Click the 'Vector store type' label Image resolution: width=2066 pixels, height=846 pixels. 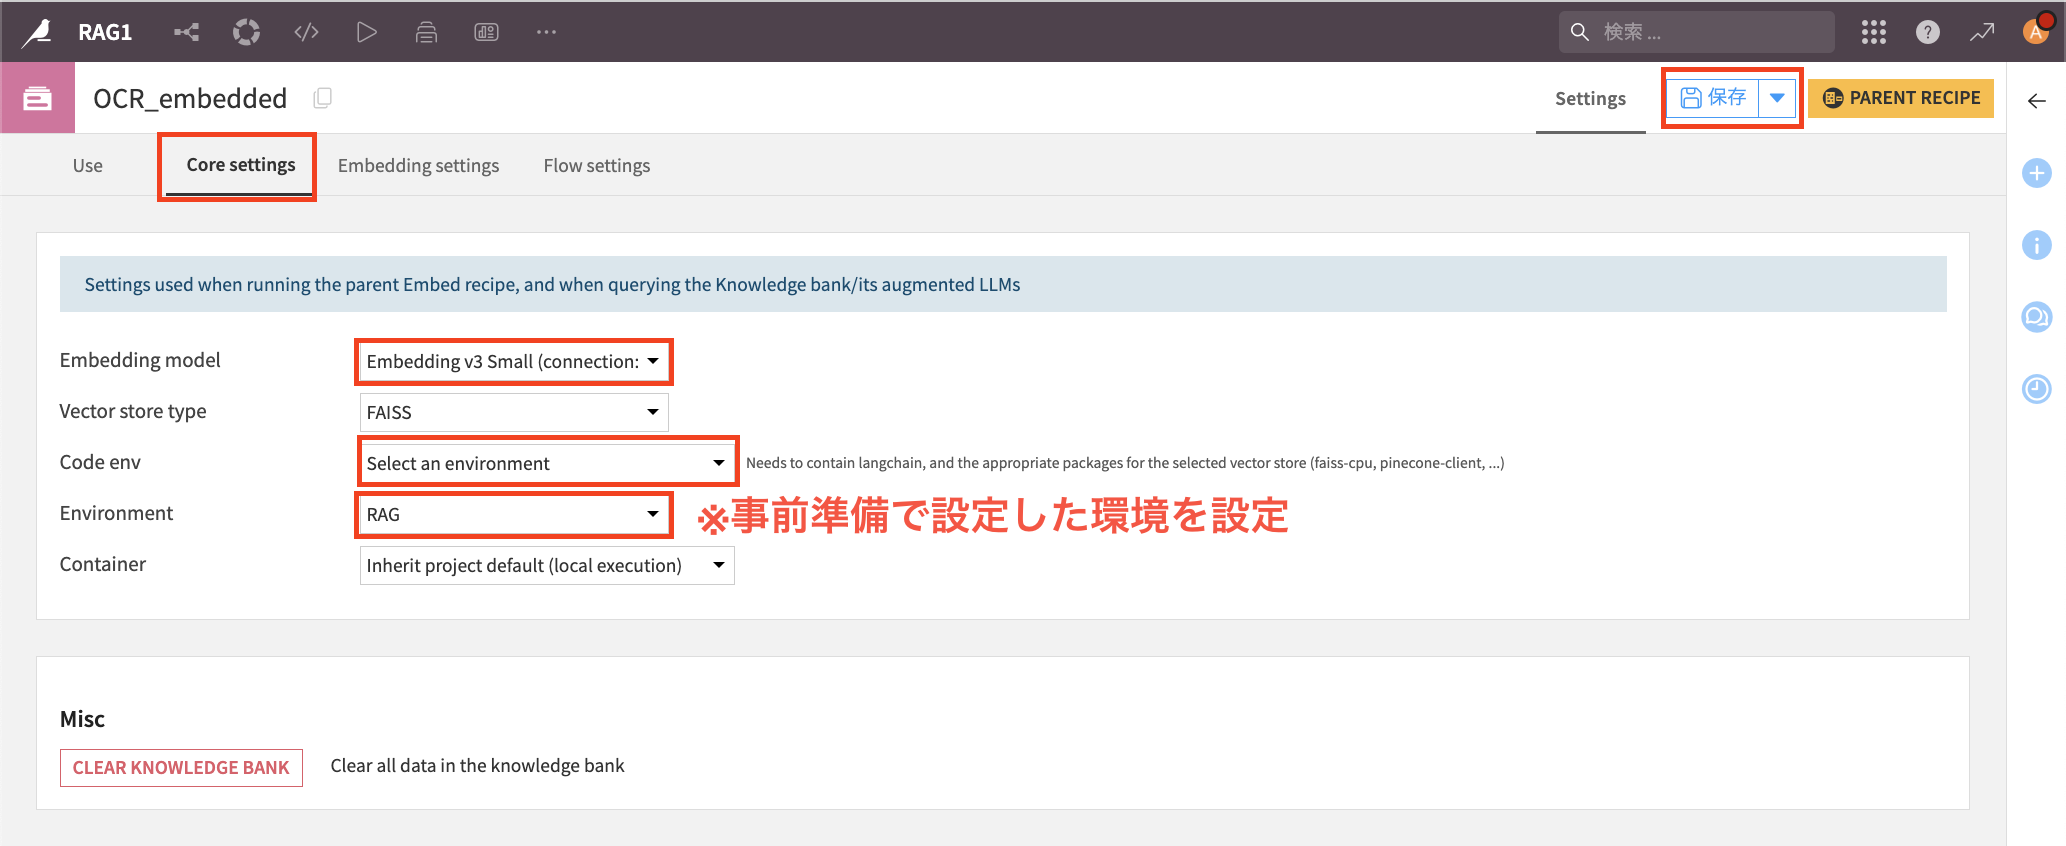(x=133, y=411)
